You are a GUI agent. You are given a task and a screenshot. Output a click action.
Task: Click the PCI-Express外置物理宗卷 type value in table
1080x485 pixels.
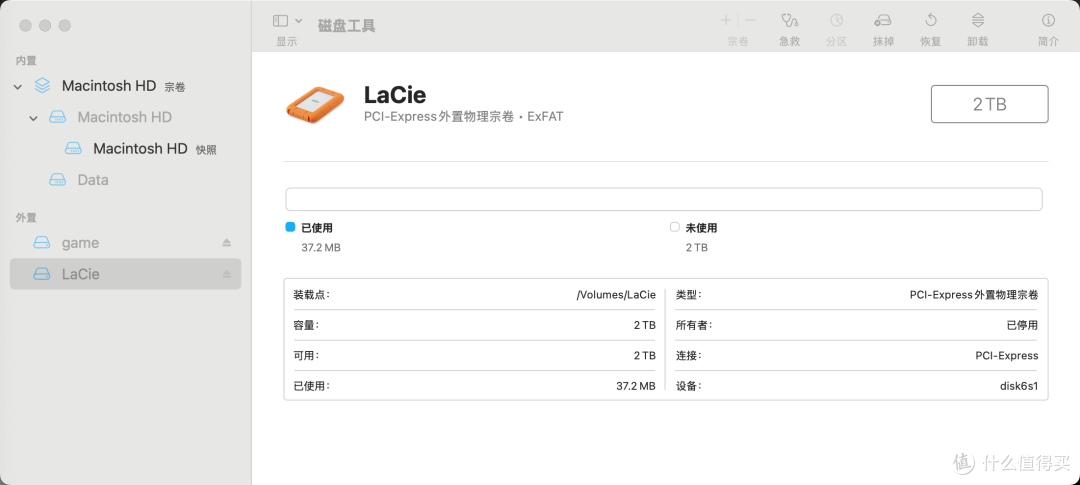974,295
